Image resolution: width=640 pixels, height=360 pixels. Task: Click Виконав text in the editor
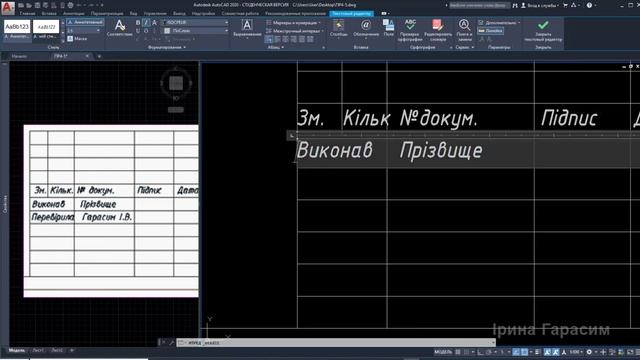tap(335, 150)
